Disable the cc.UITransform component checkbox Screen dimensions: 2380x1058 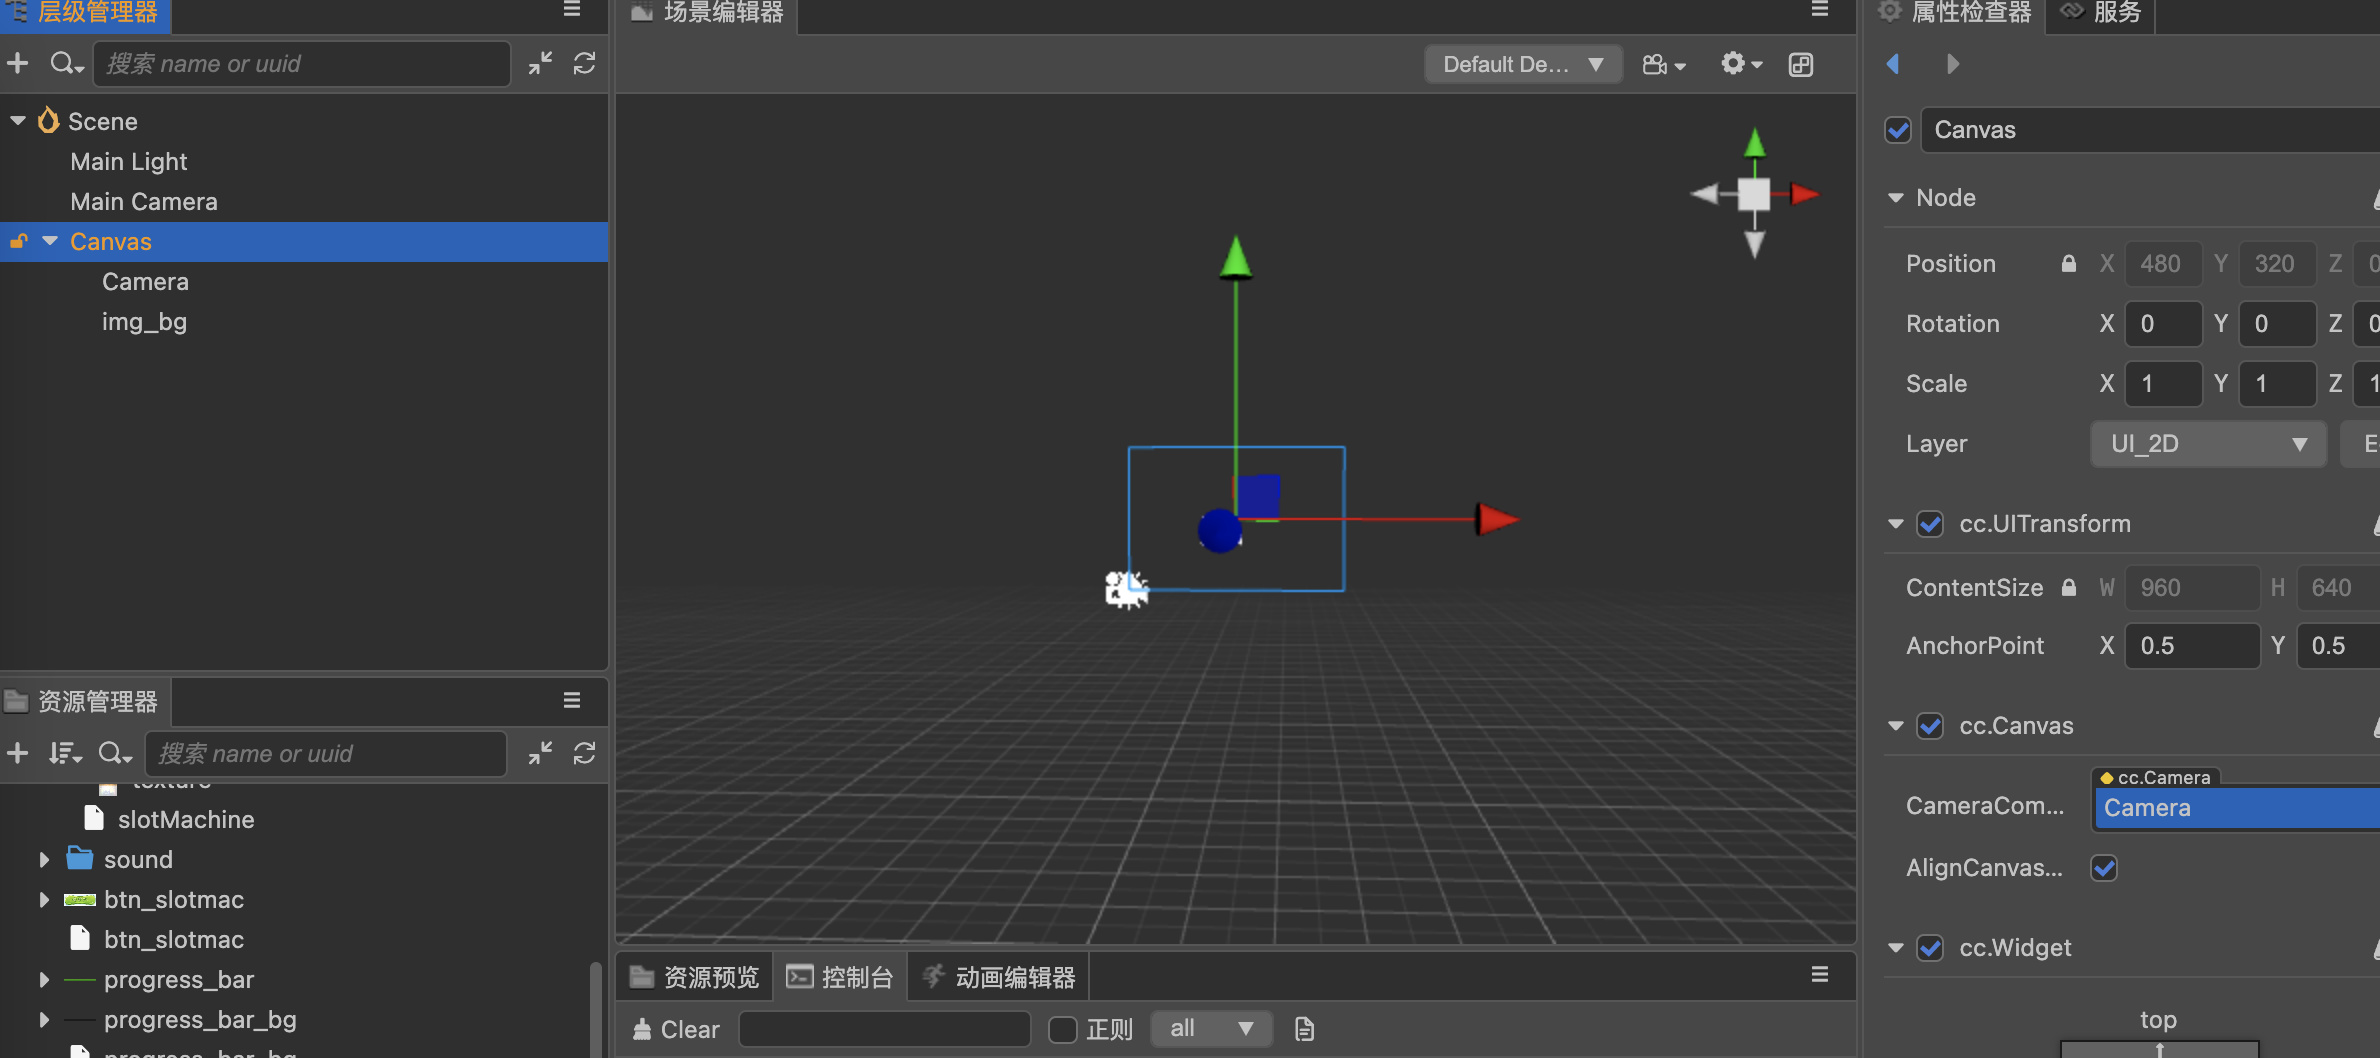1930,524
